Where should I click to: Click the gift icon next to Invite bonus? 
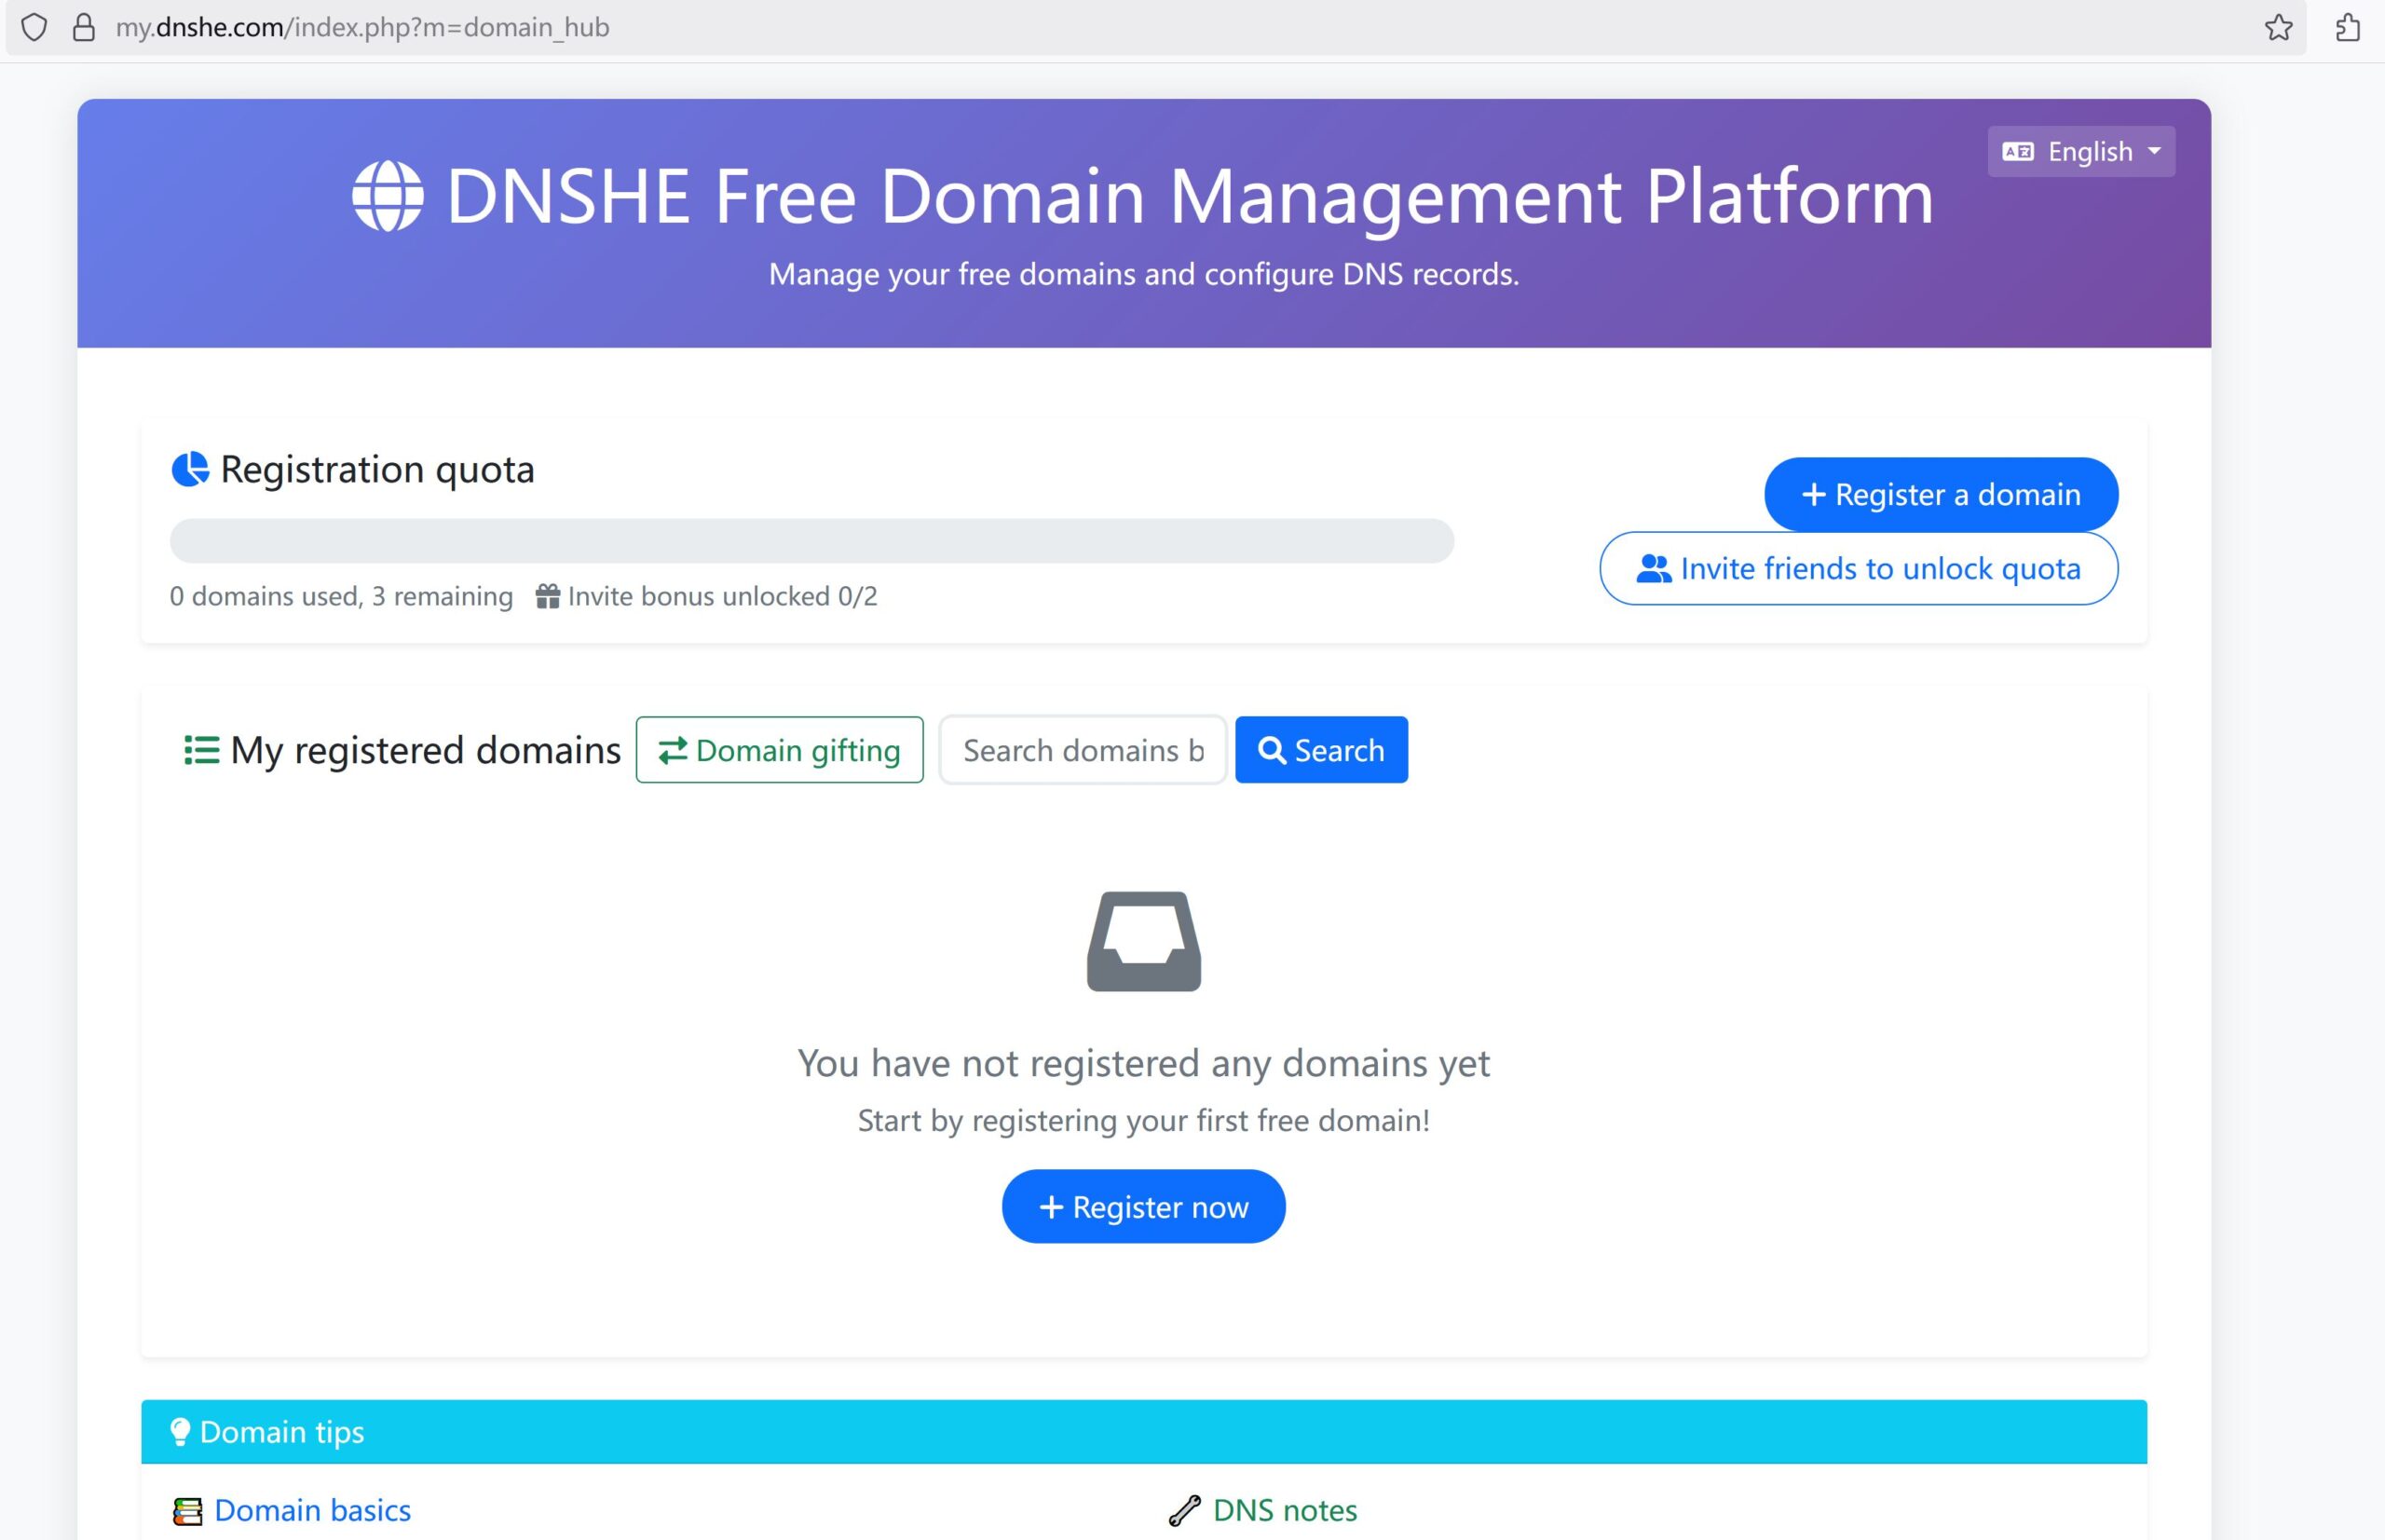coord(548,596)
